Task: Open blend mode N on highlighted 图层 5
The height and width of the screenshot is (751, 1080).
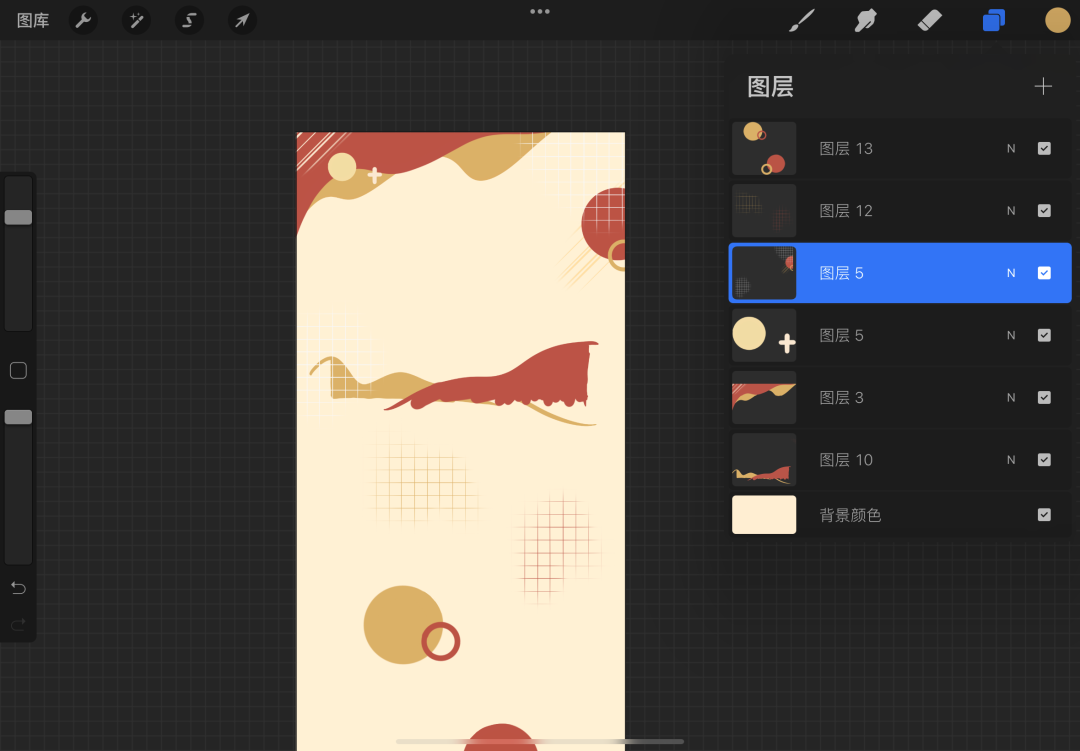Action: tap(1011, 273)
